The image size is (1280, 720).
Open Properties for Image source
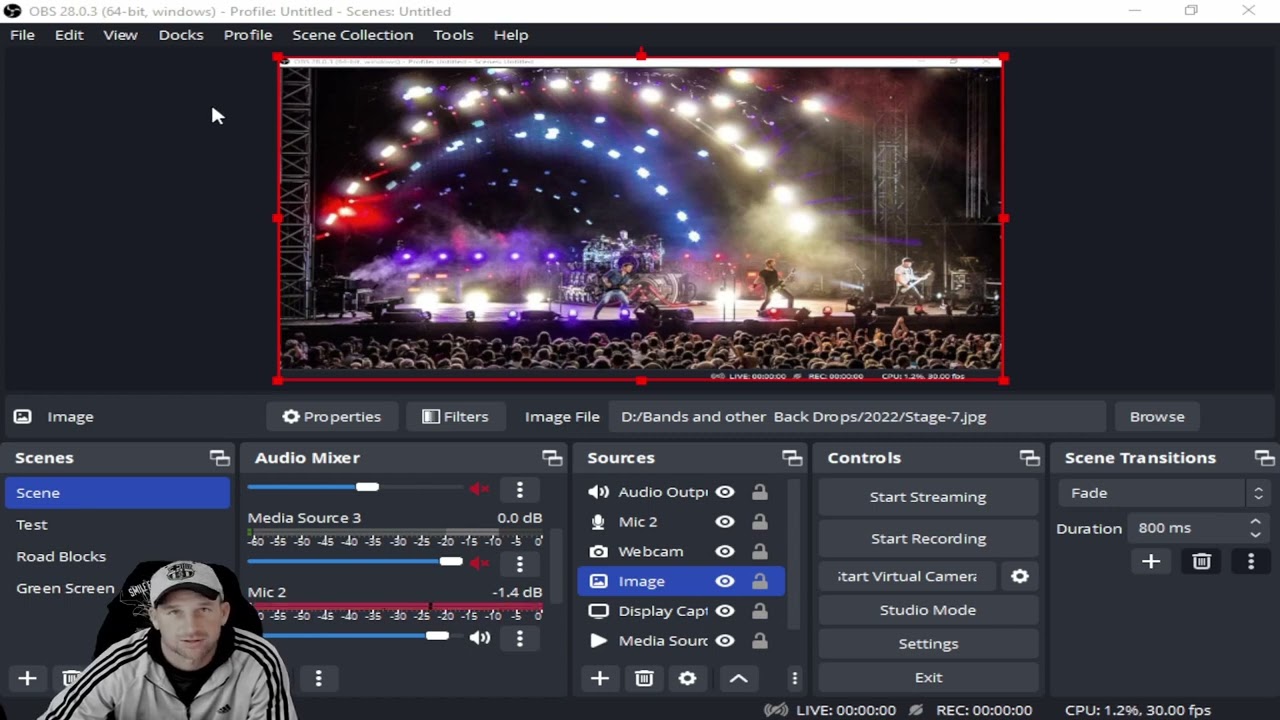click(331, 417)
